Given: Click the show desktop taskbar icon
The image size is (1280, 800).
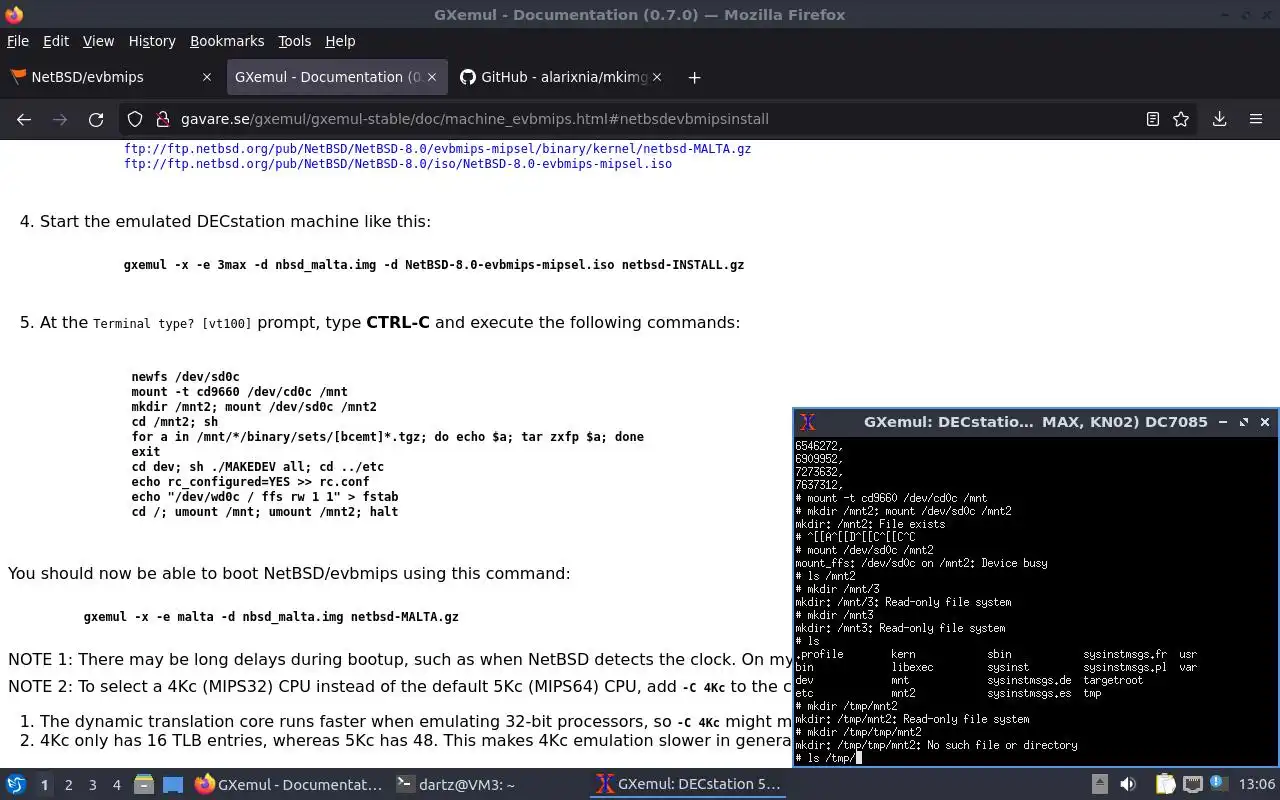Looking at the screenshot, I should click(173, 784).
